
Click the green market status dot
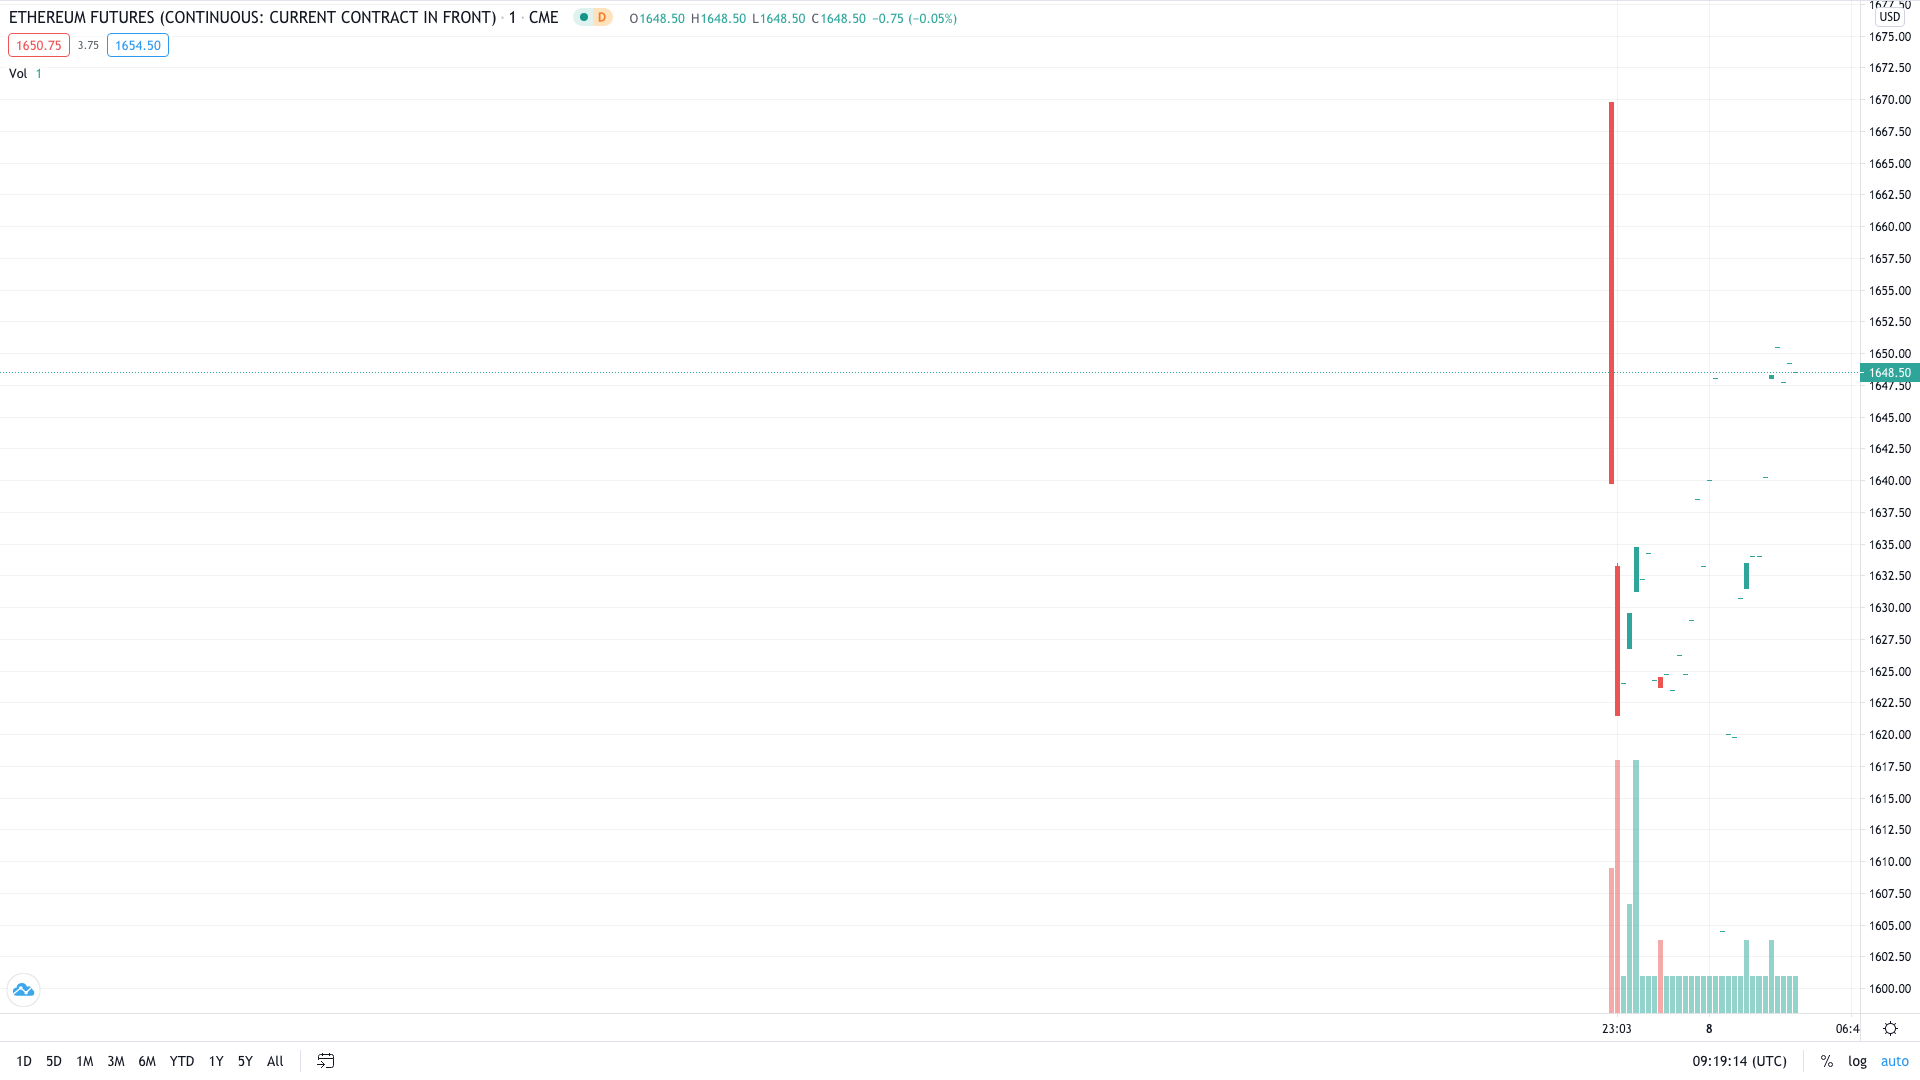point(584,17)
